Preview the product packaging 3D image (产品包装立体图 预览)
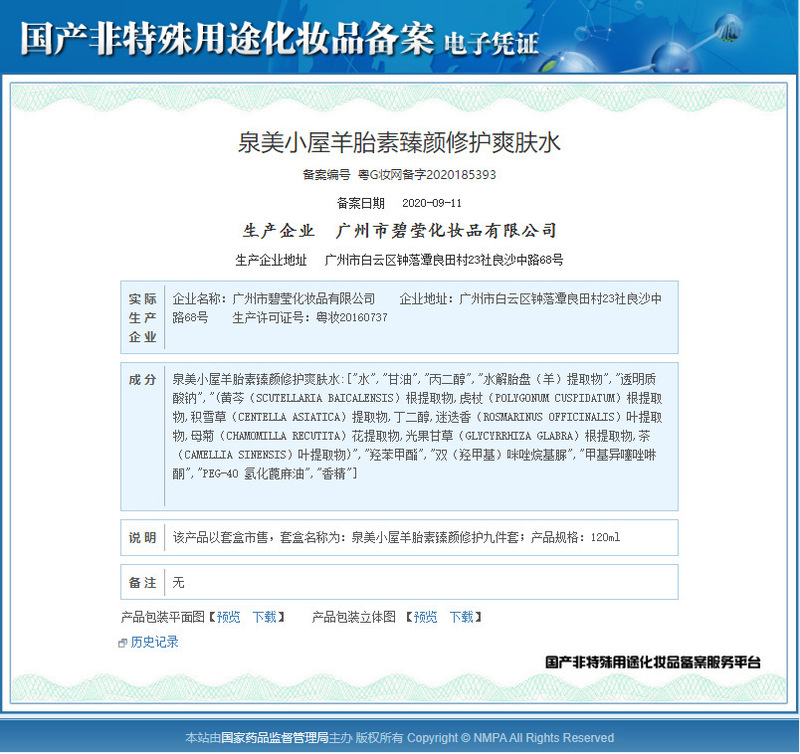Viewport: 800px width, 754px height. tap(425, 617)
